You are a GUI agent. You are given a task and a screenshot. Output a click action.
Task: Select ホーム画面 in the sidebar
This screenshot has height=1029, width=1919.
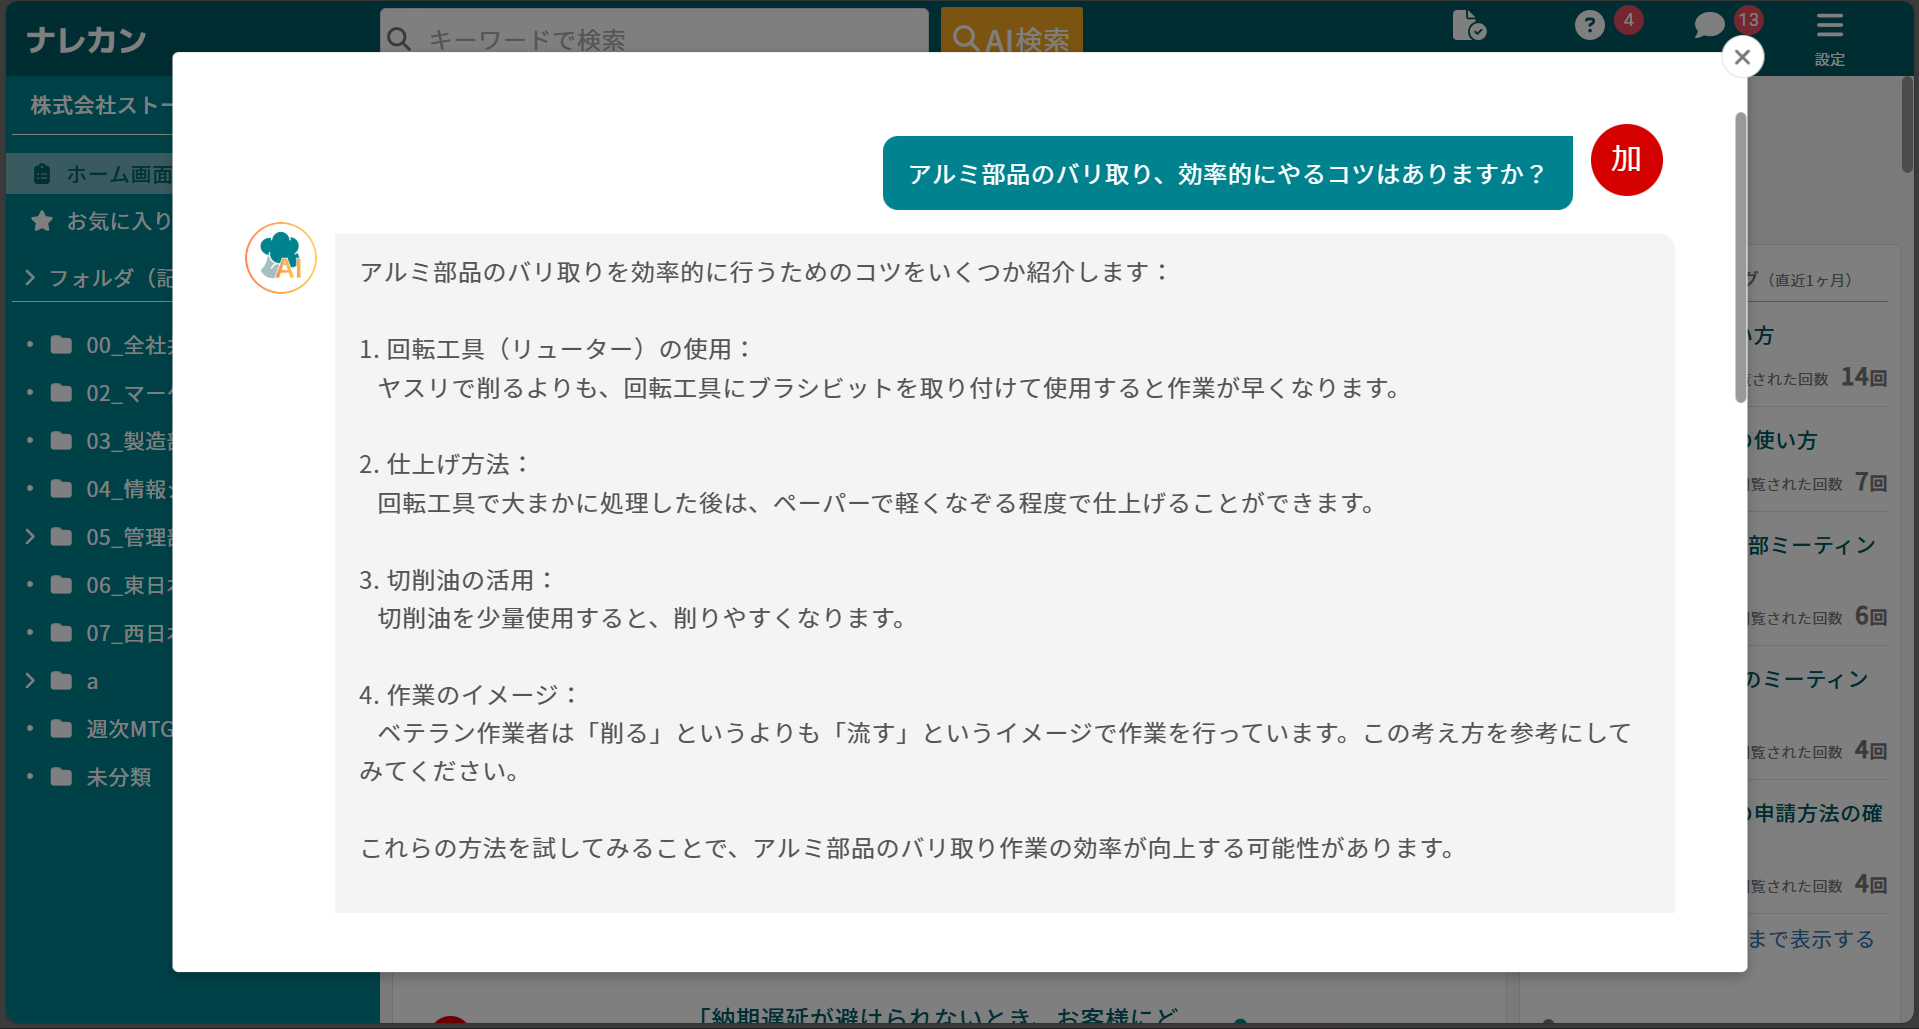point(110,173)
